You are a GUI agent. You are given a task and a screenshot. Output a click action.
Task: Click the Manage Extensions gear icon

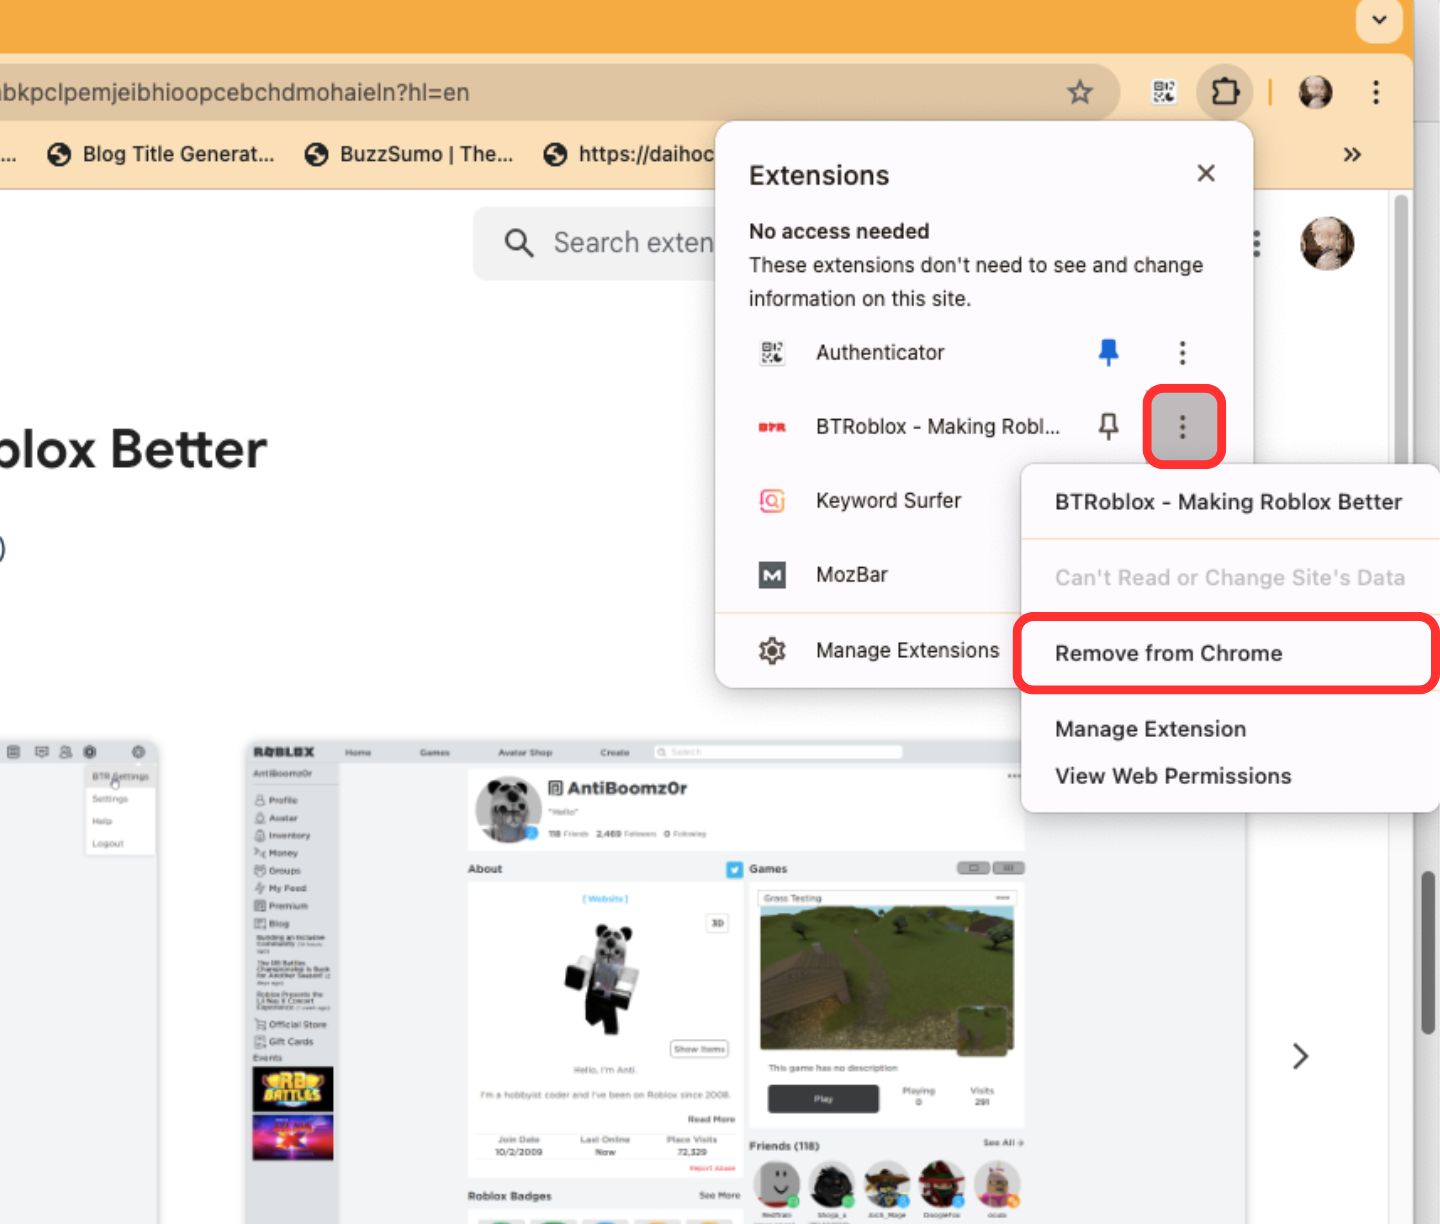772,651
